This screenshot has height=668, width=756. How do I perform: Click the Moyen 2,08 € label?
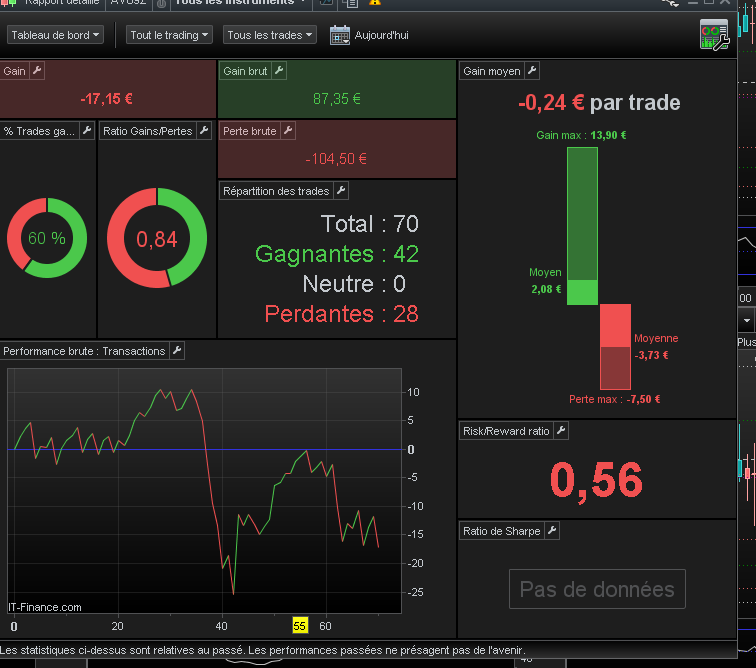(546, 281)
